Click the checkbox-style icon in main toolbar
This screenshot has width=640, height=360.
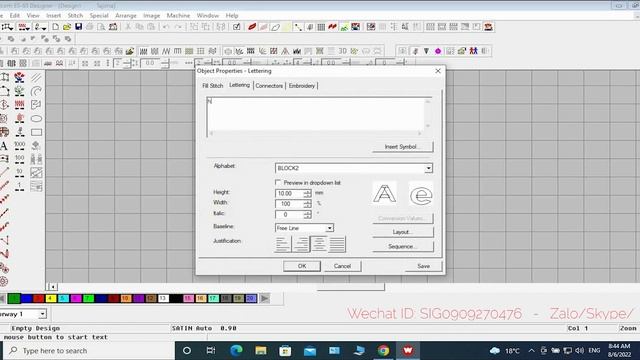[x=236, y=27]
